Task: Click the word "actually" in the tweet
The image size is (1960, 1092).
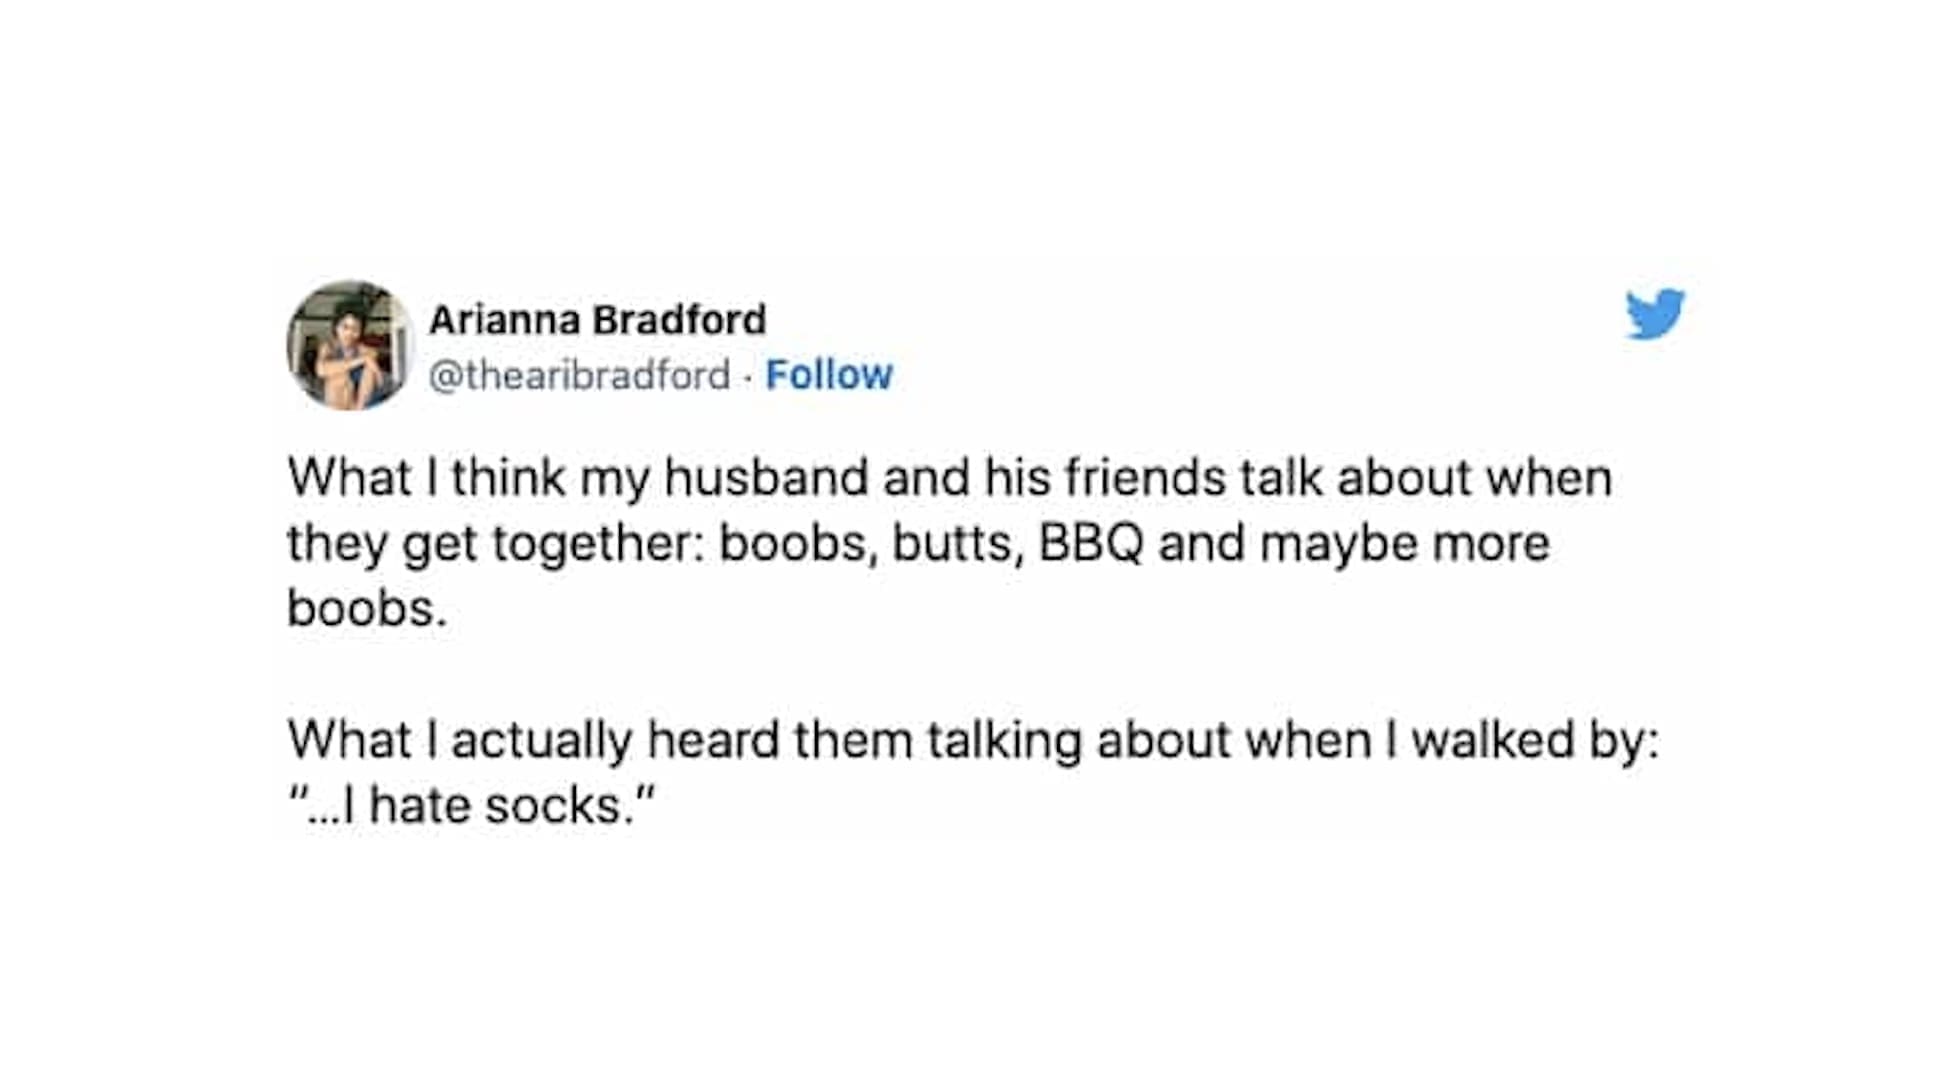Action: (541, 741)
